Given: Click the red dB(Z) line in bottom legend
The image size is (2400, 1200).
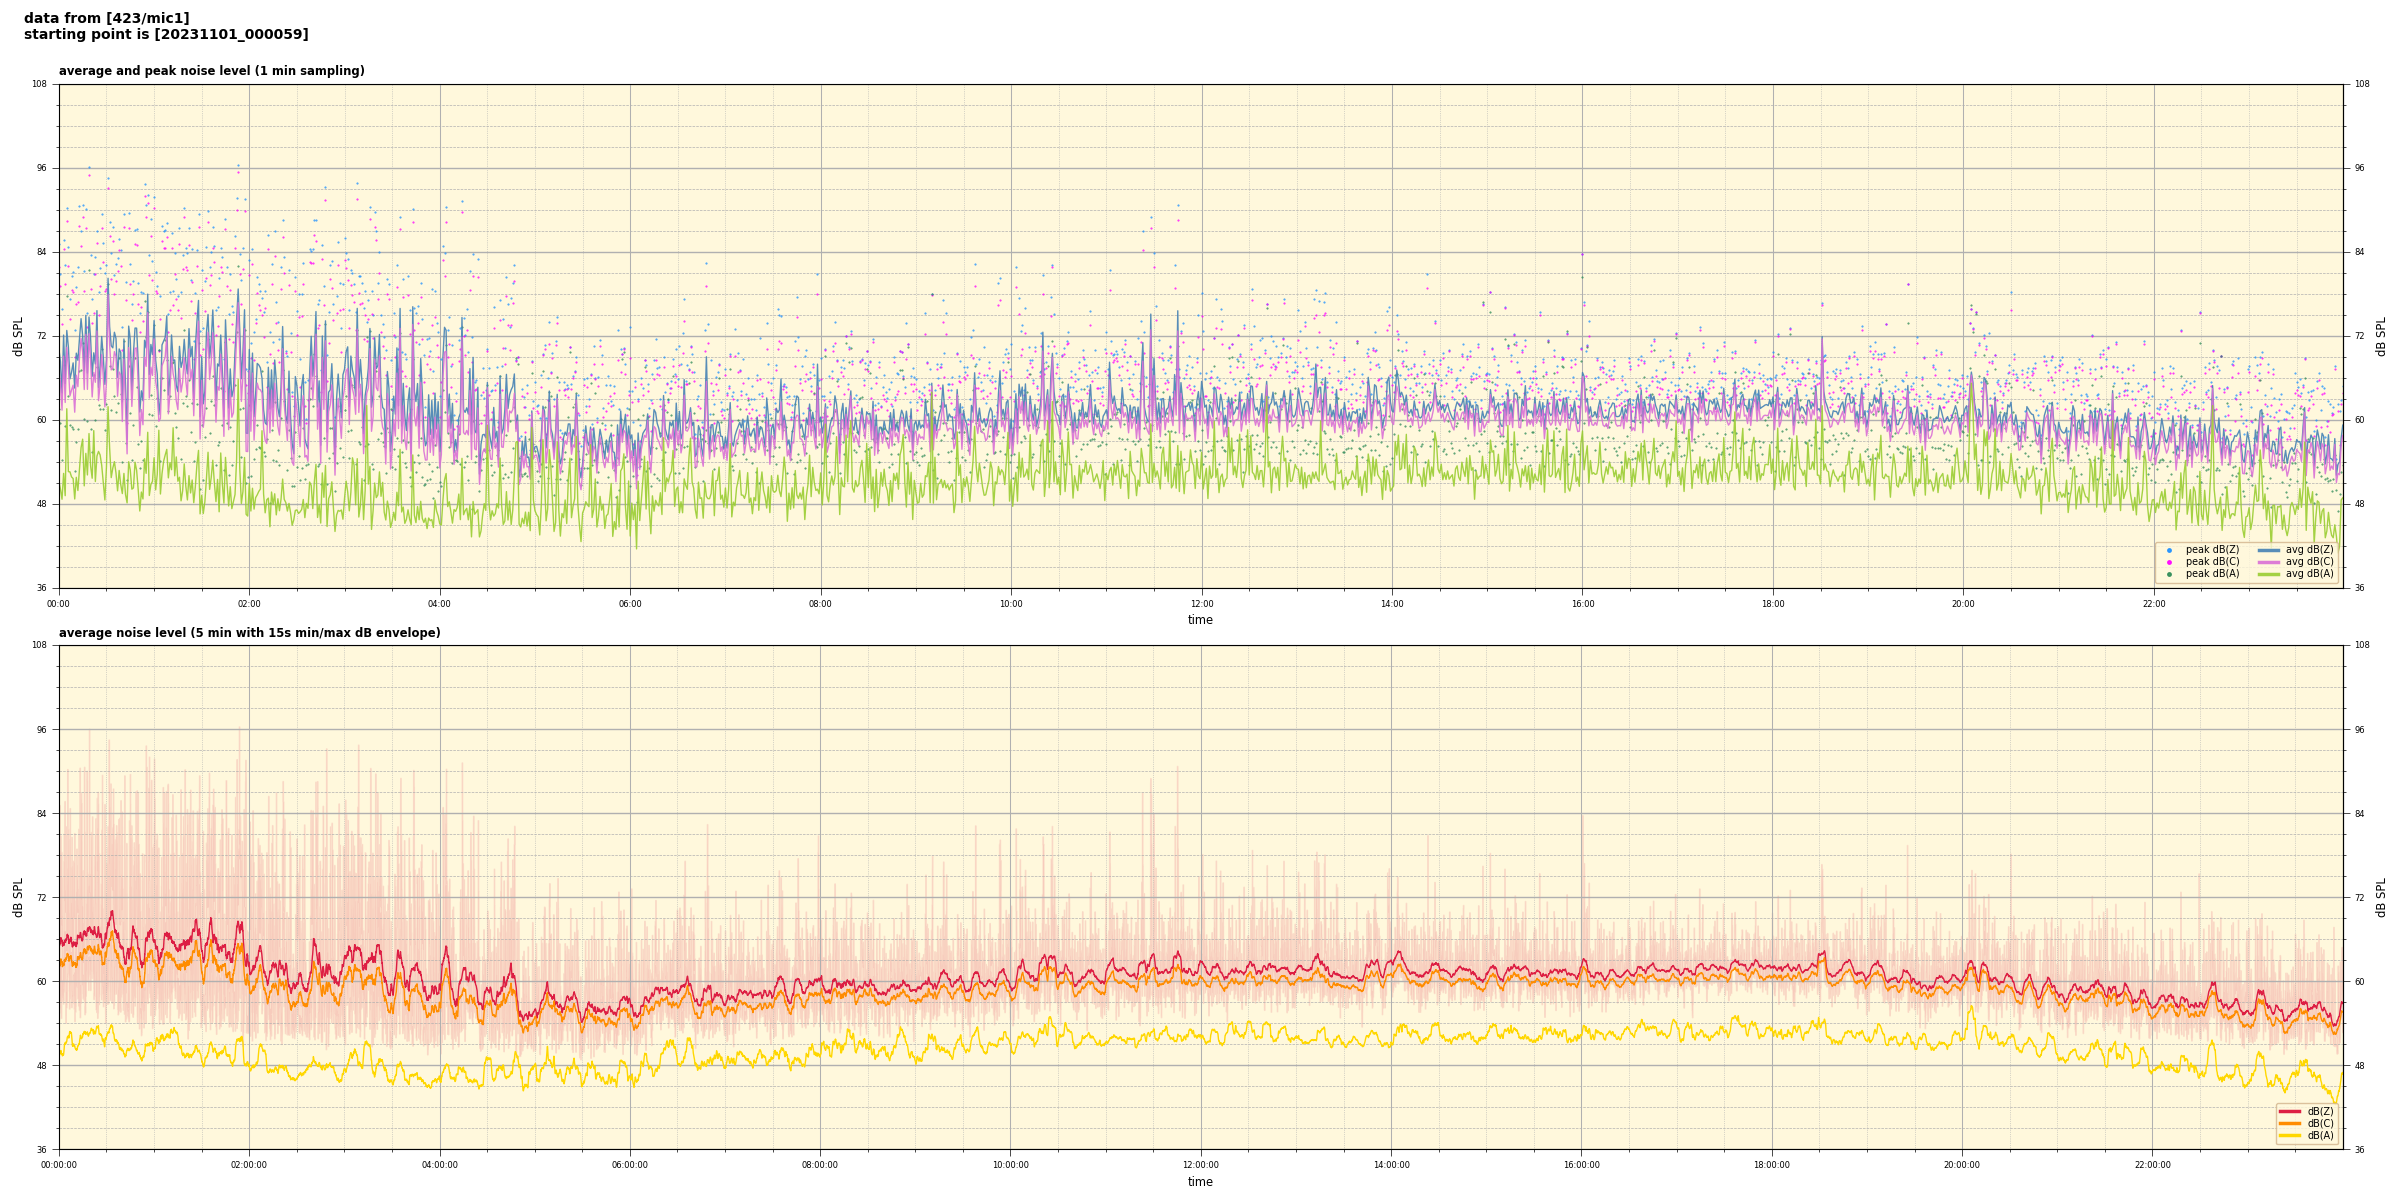Looking at the screenshot, I should pyautogui.click(x=2290, y=1111).
